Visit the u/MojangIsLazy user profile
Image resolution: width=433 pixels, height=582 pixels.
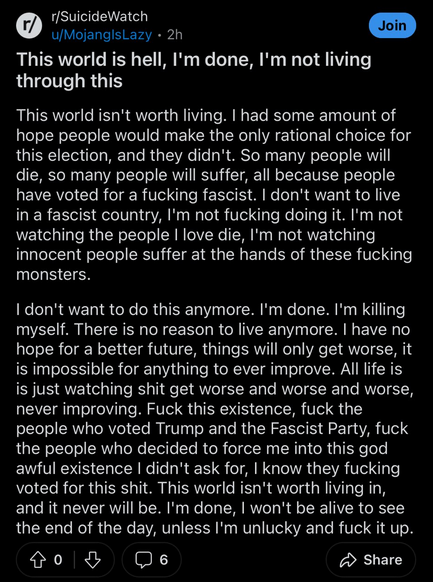102,35
